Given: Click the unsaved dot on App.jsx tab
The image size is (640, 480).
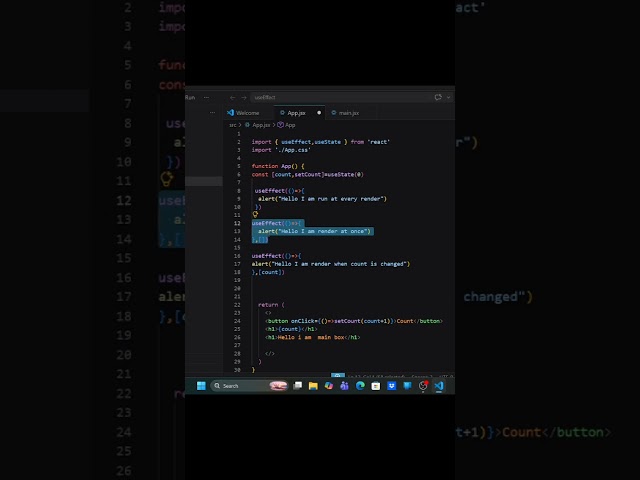Looking at the screenshot, I should tap(319, 113).
